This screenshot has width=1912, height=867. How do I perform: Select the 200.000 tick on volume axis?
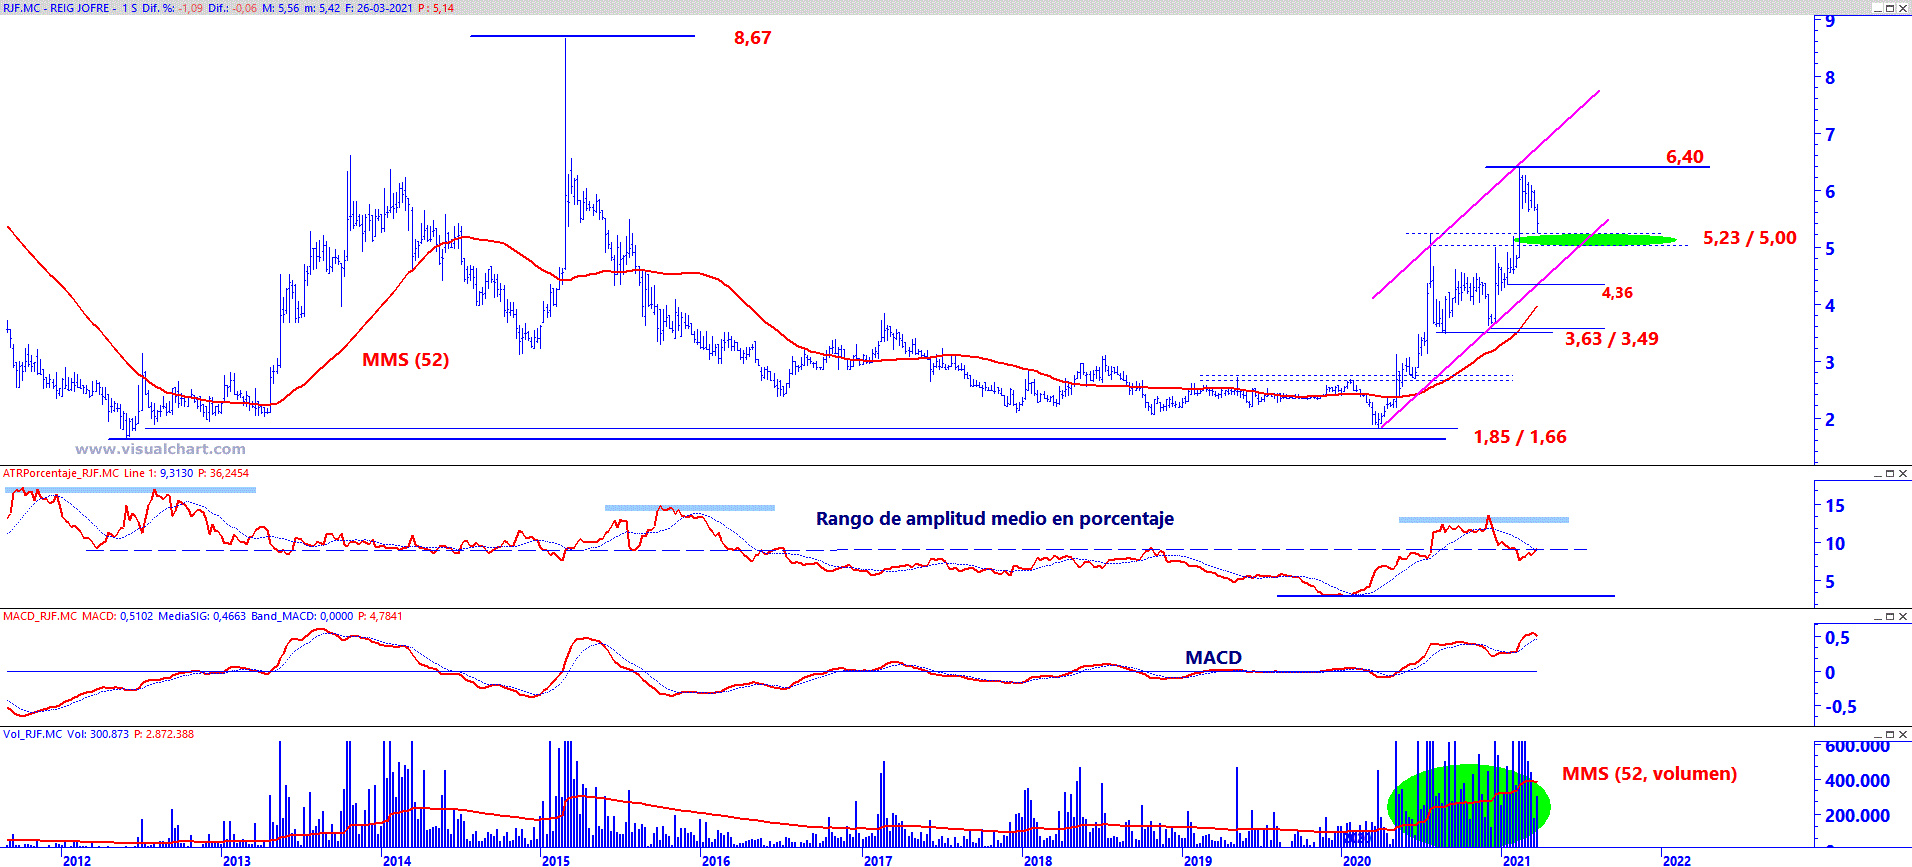(x=1858, y=816)
